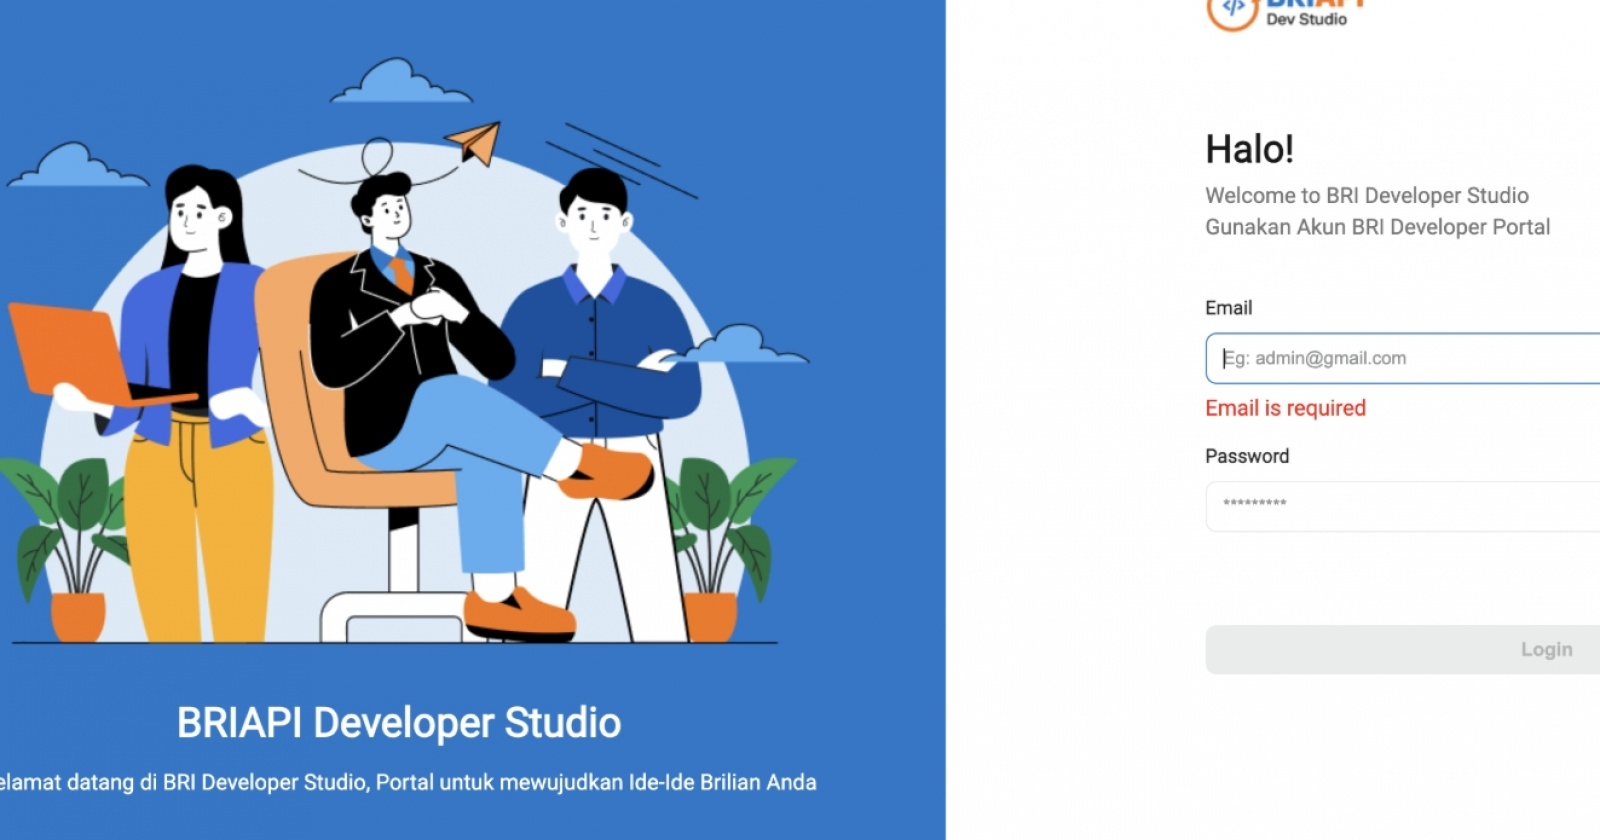Click the 'BRIAPI Developer Studio' title
Image resolution: width=1600 pixels, height=840 pixels.
click(x=399, y=723)
